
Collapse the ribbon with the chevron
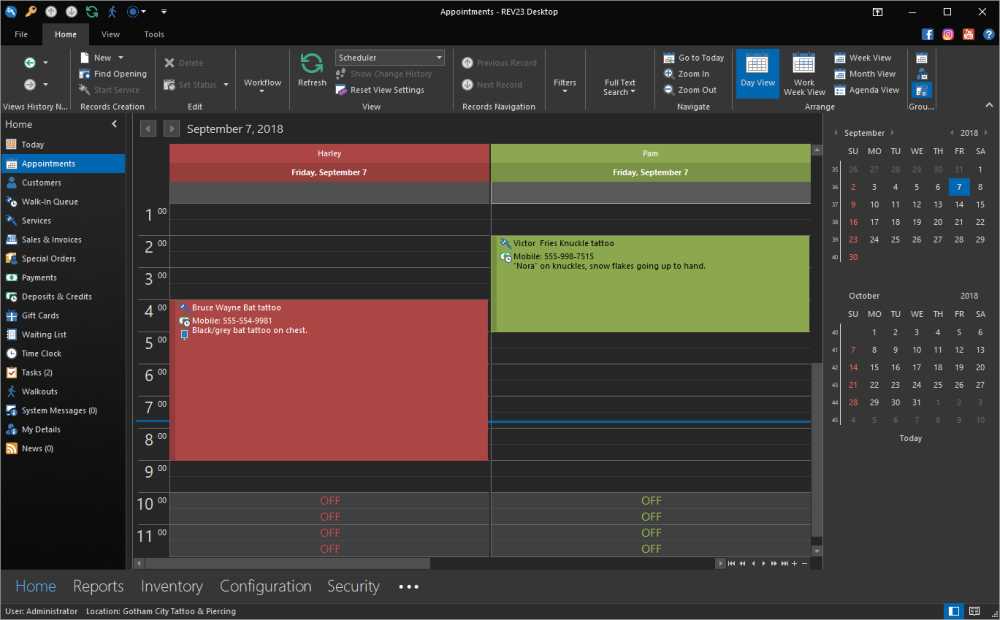point(989,105)
